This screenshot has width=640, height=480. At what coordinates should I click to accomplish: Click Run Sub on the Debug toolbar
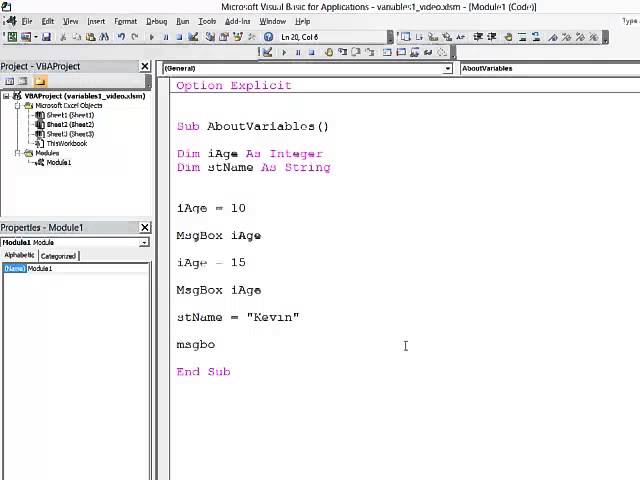284,52
